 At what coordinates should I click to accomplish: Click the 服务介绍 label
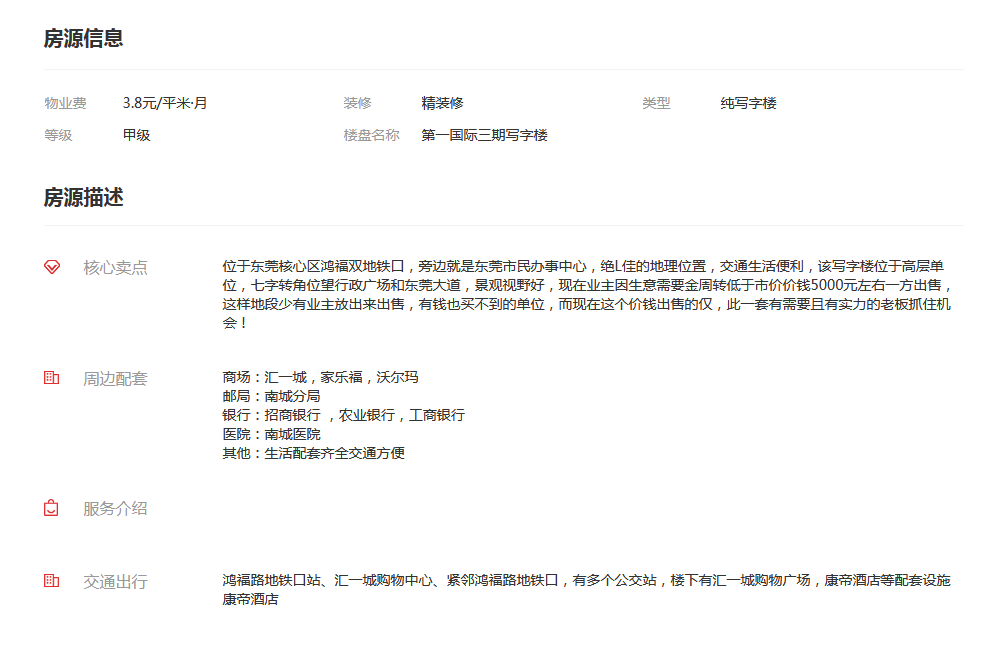coord(115,508)
